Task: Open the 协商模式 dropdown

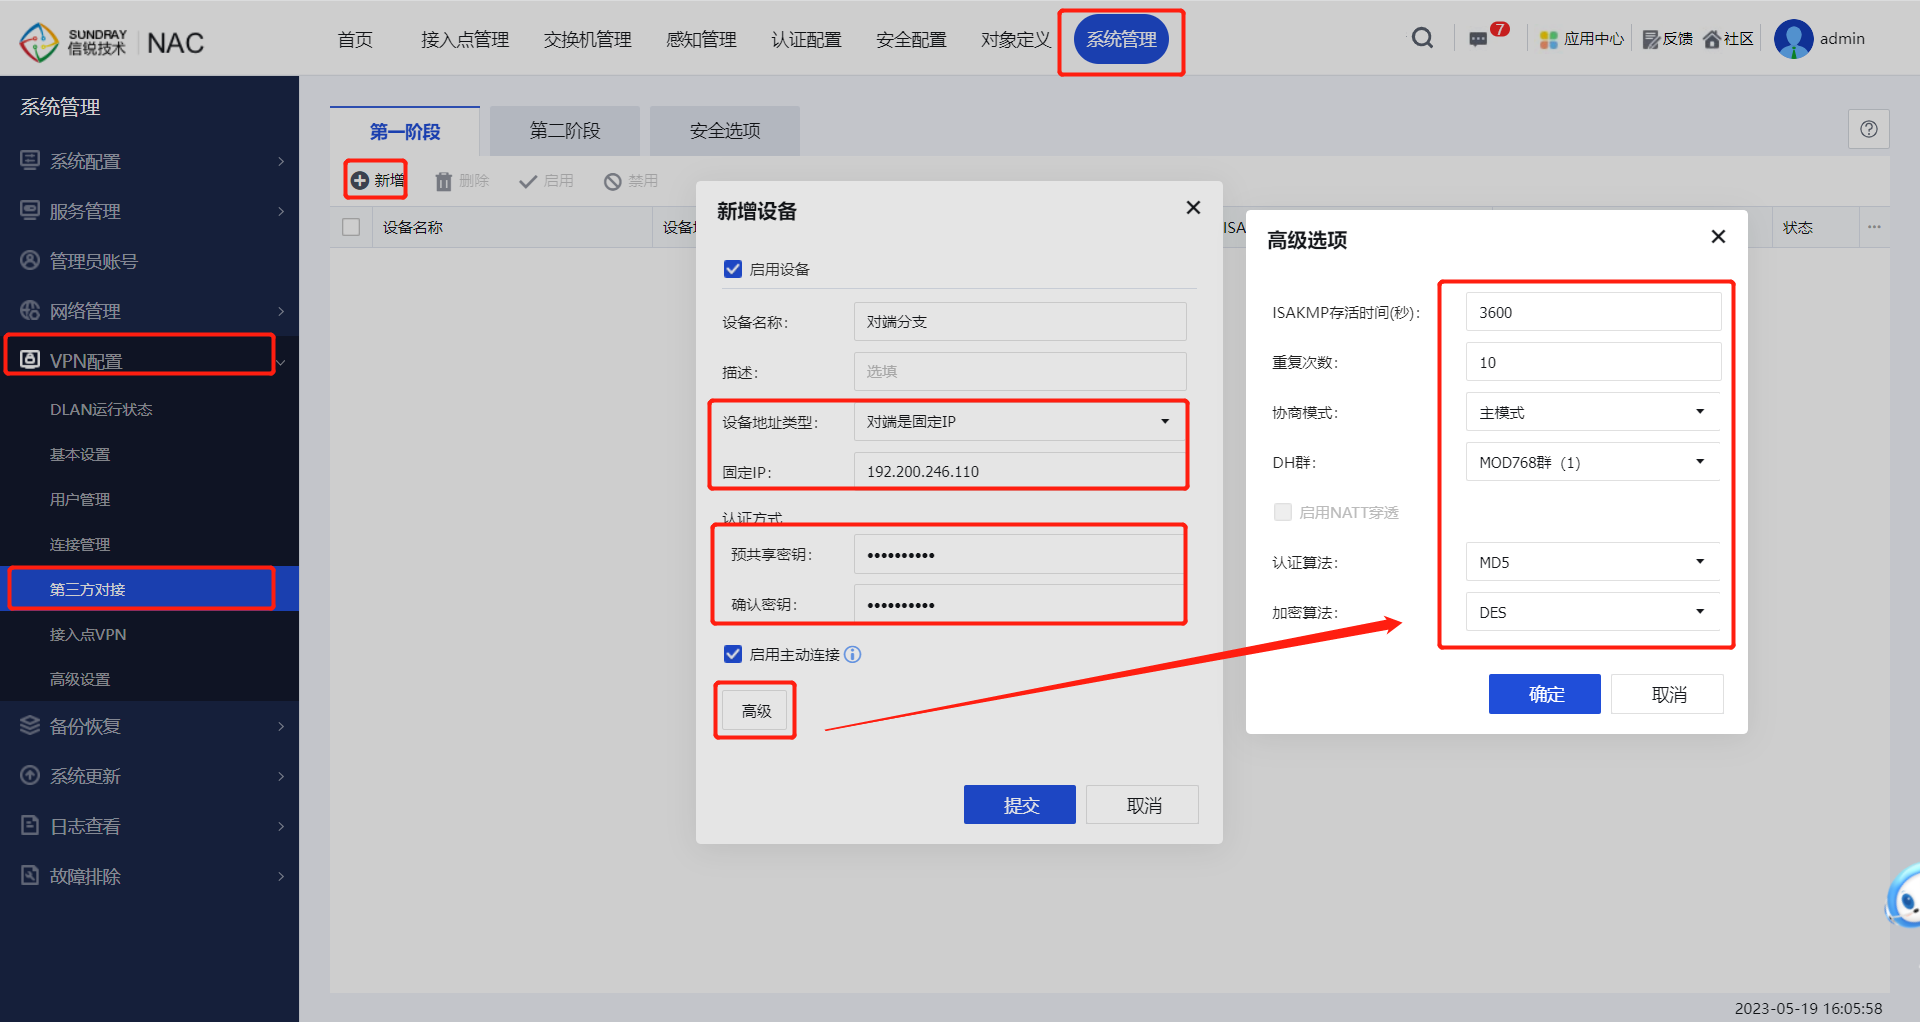Action: pyautogui.click(x=1593, y=412)
